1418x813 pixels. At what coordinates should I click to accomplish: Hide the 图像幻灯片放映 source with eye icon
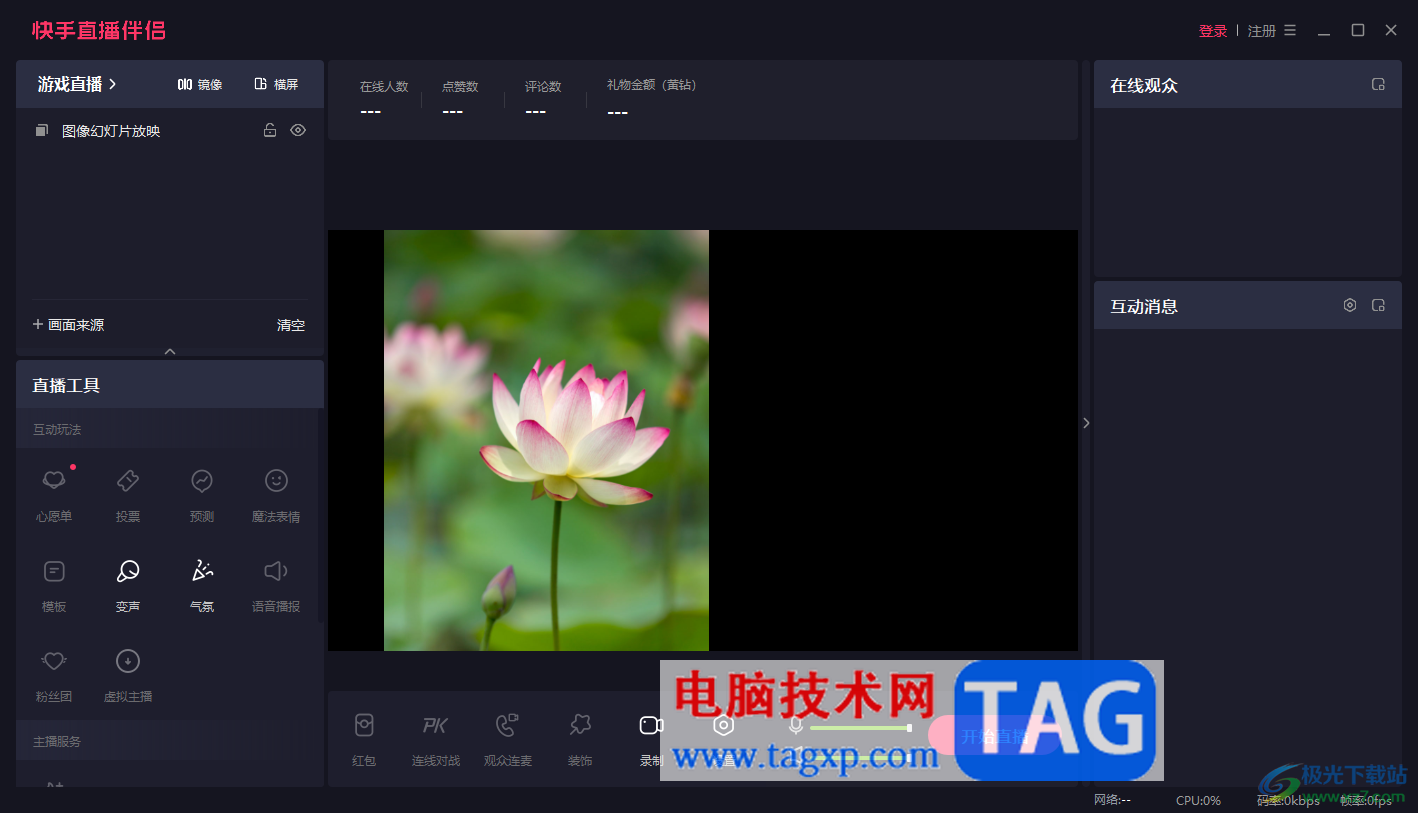click(298, 130)
